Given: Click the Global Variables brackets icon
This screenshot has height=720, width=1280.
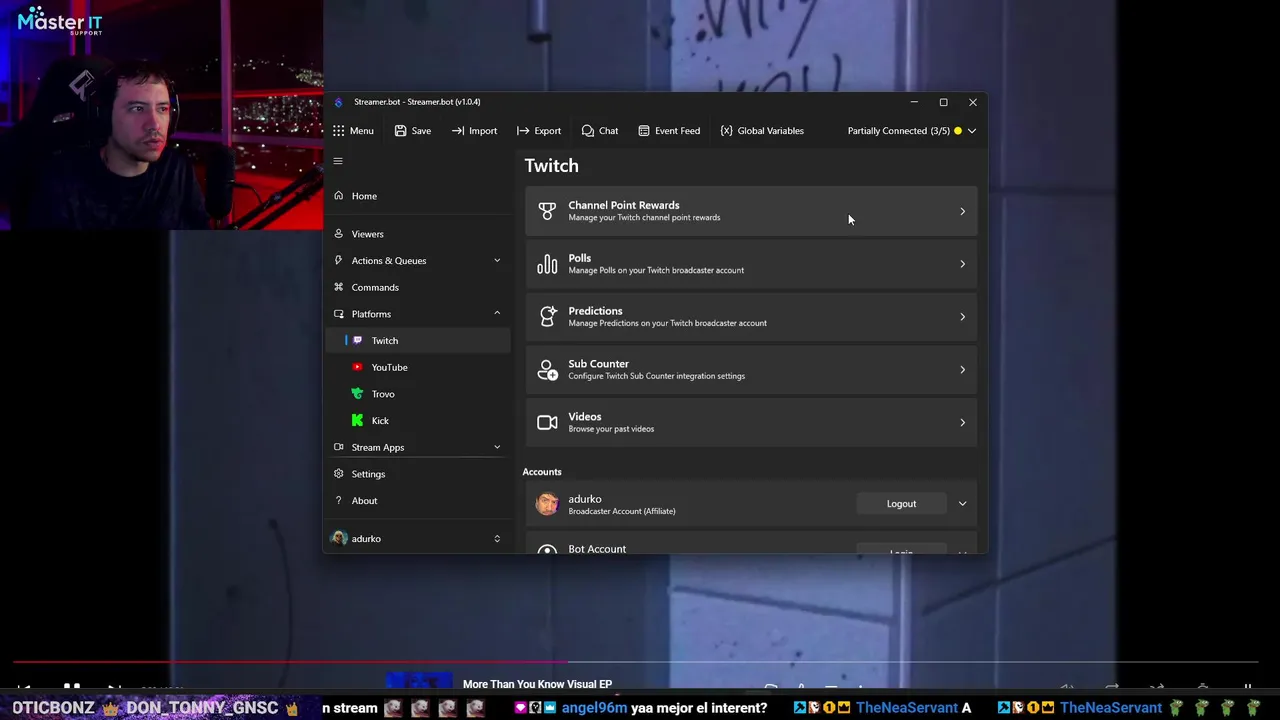Looking at the screenshot, I should pyautogui.click(x=726, y=131).
